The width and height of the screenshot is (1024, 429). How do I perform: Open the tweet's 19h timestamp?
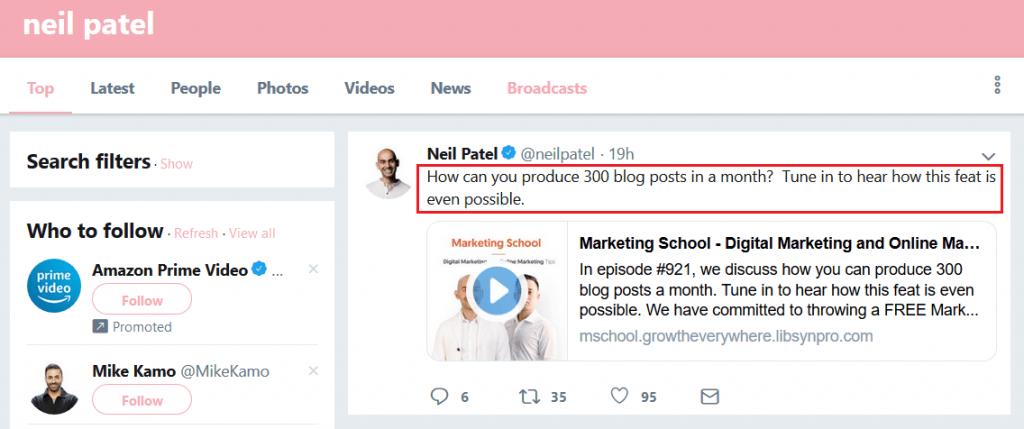[621, 155]
